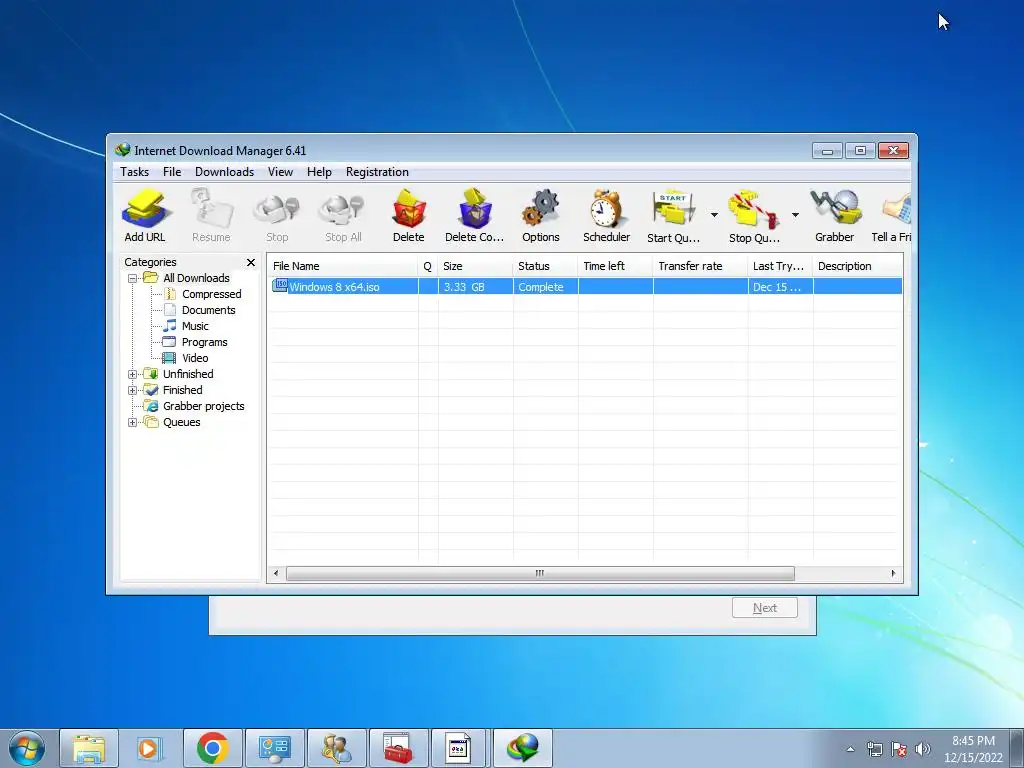This screenshot has height=768, width=1024.
Task: Expand the Unfinished category node
Action: (133, 374)
